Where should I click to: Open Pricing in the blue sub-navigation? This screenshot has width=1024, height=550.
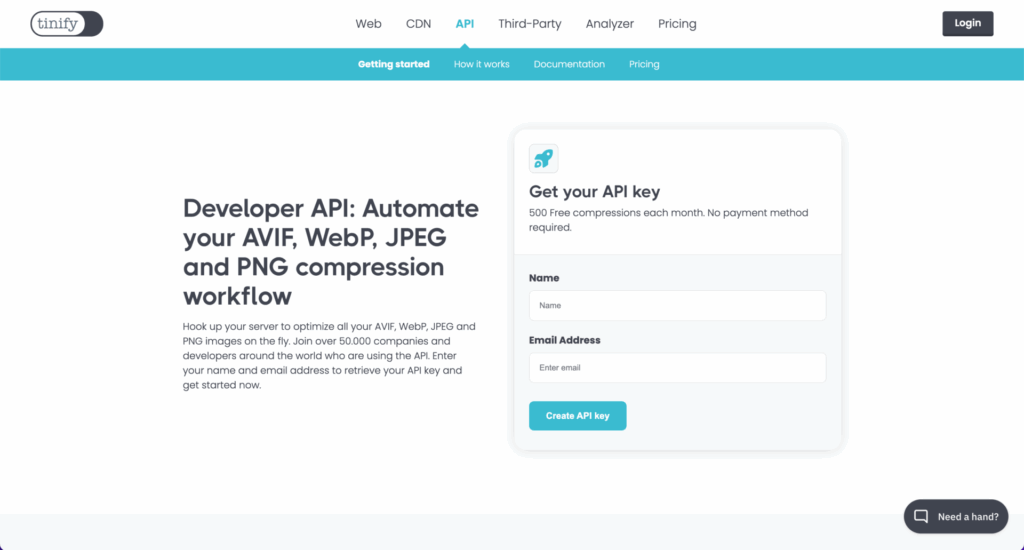[644, 64]
